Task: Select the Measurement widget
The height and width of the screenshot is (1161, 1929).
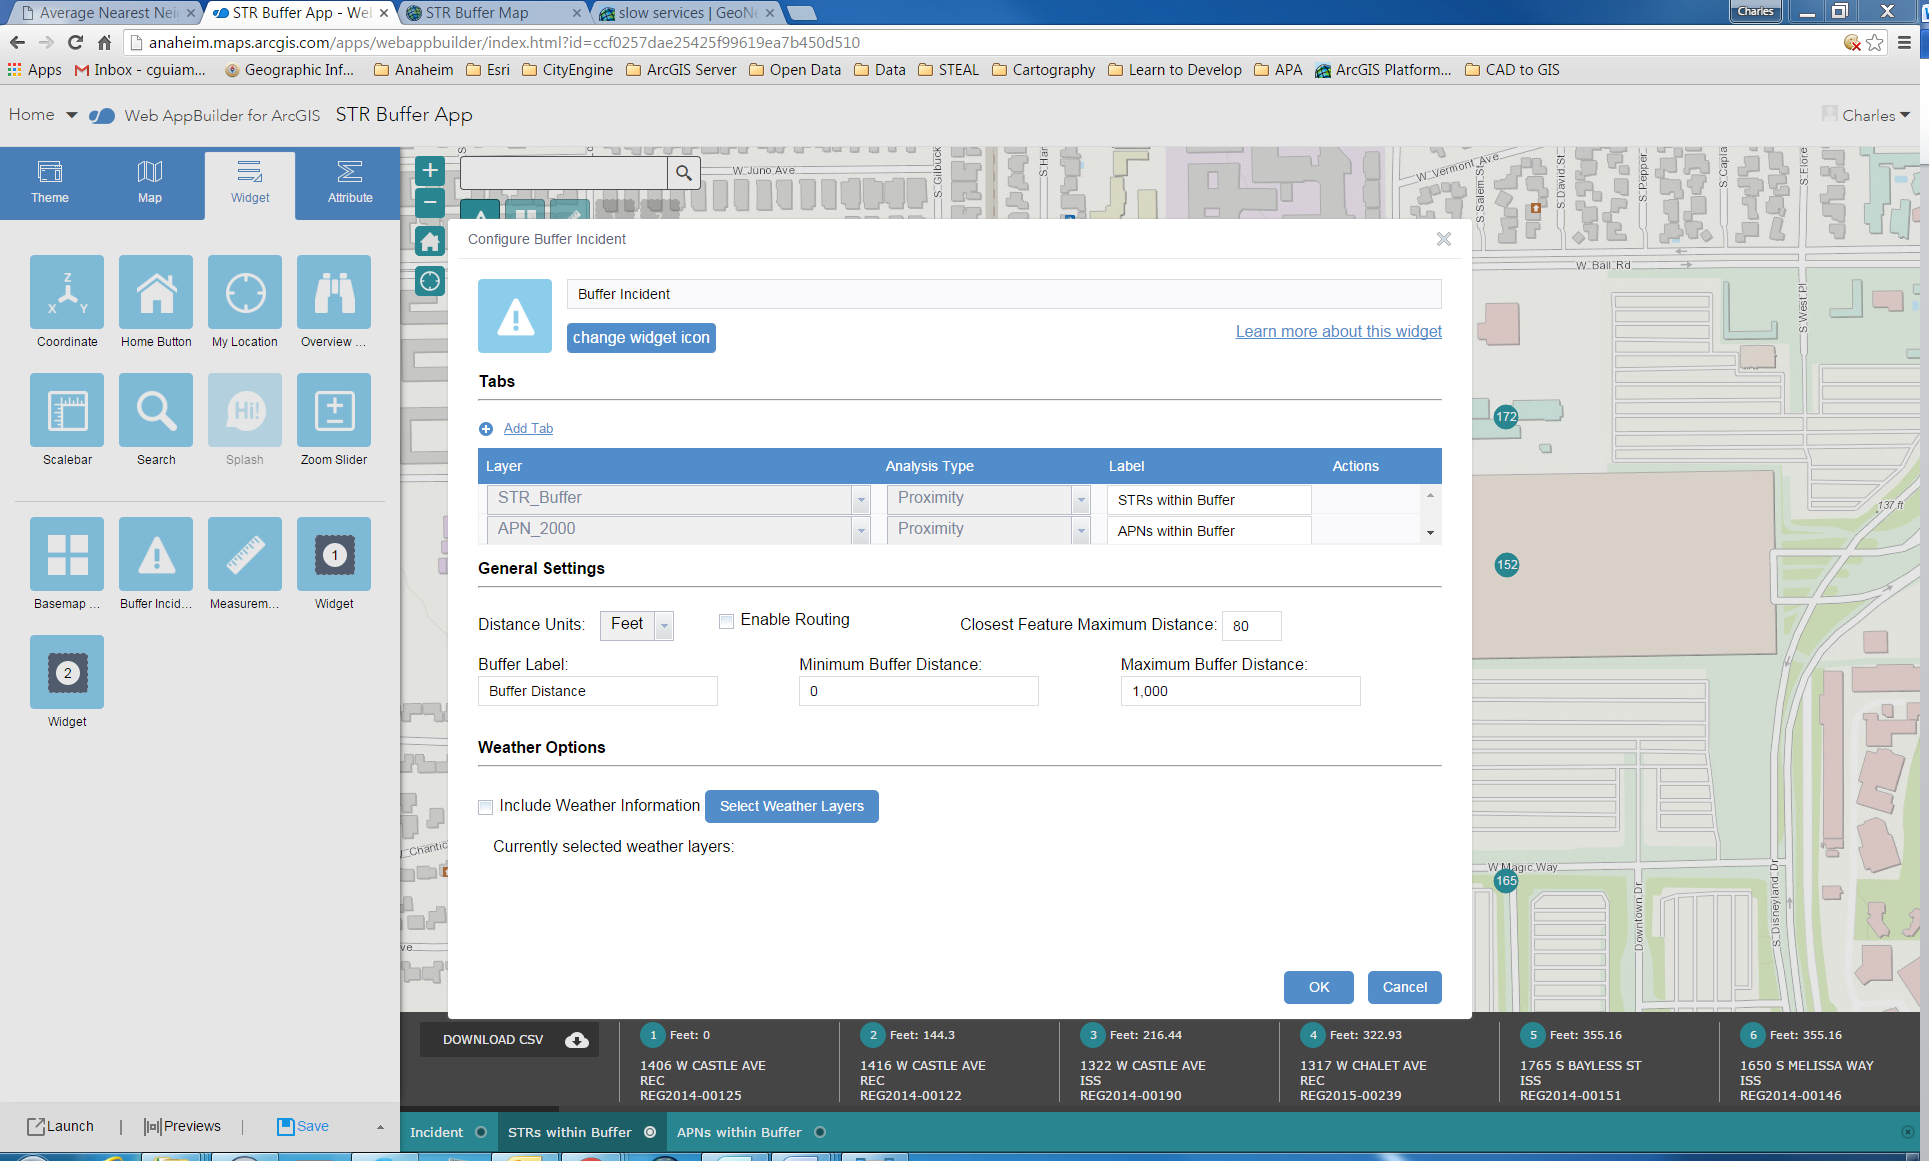Action: (245, 554)
